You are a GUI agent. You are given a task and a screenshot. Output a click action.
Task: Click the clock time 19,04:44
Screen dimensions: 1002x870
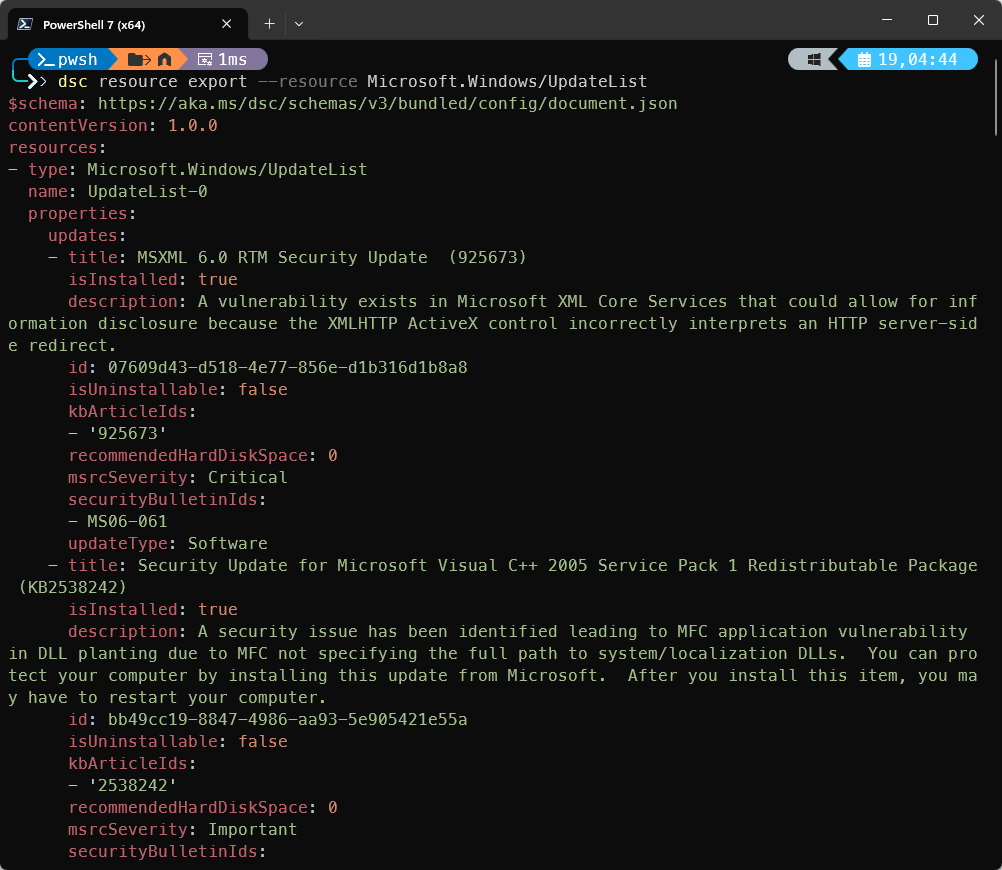918,59
